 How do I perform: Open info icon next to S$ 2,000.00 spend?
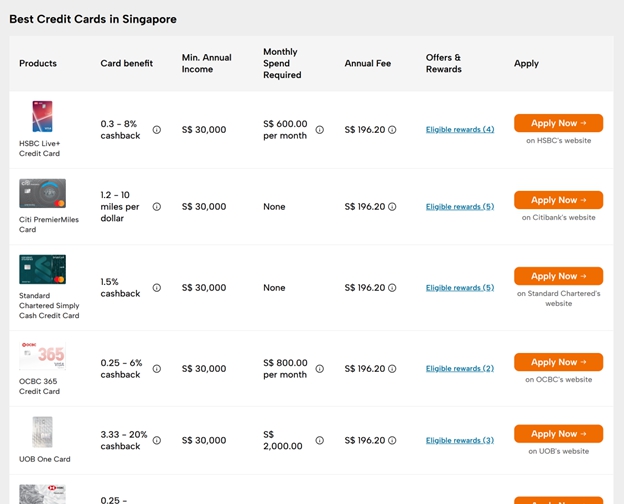click(320, 440)
